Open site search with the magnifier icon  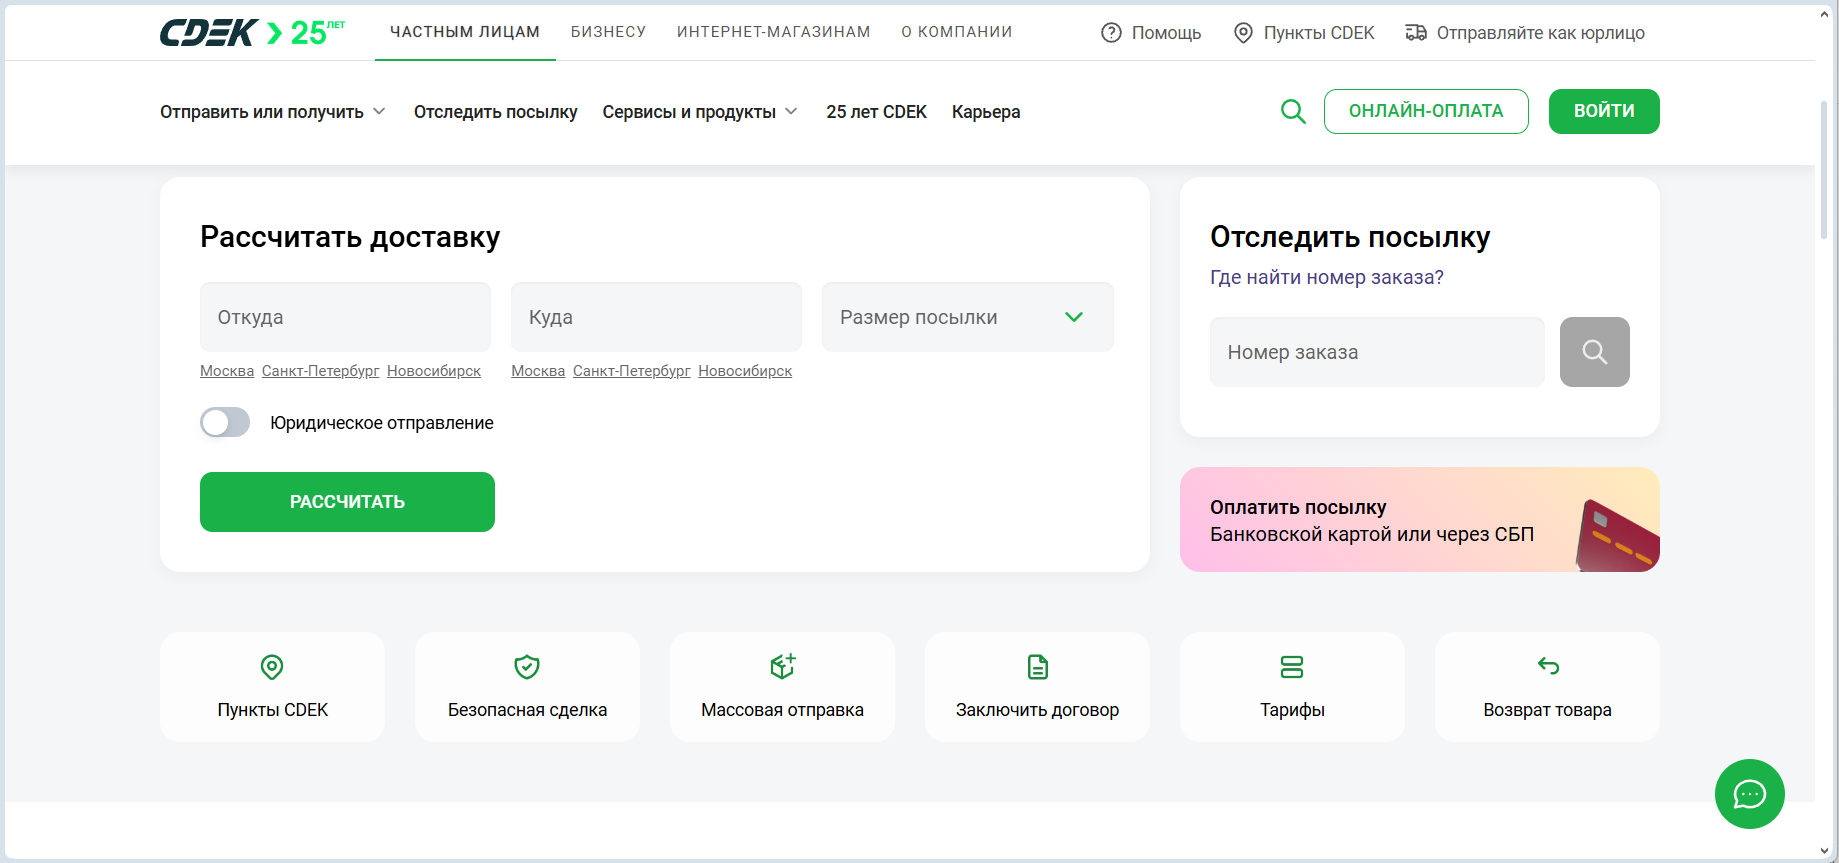[1293, 111]
